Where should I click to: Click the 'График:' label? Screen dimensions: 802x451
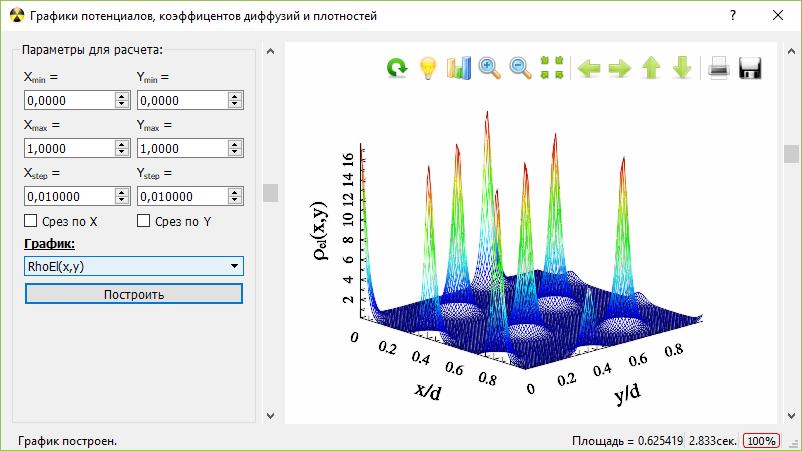(49, 244)
